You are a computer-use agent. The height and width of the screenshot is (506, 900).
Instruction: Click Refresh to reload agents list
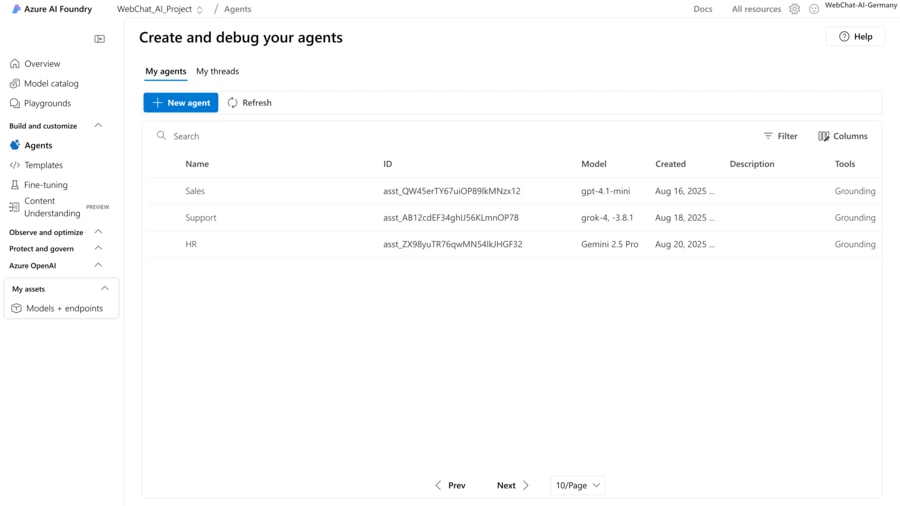tap(249, 103)
